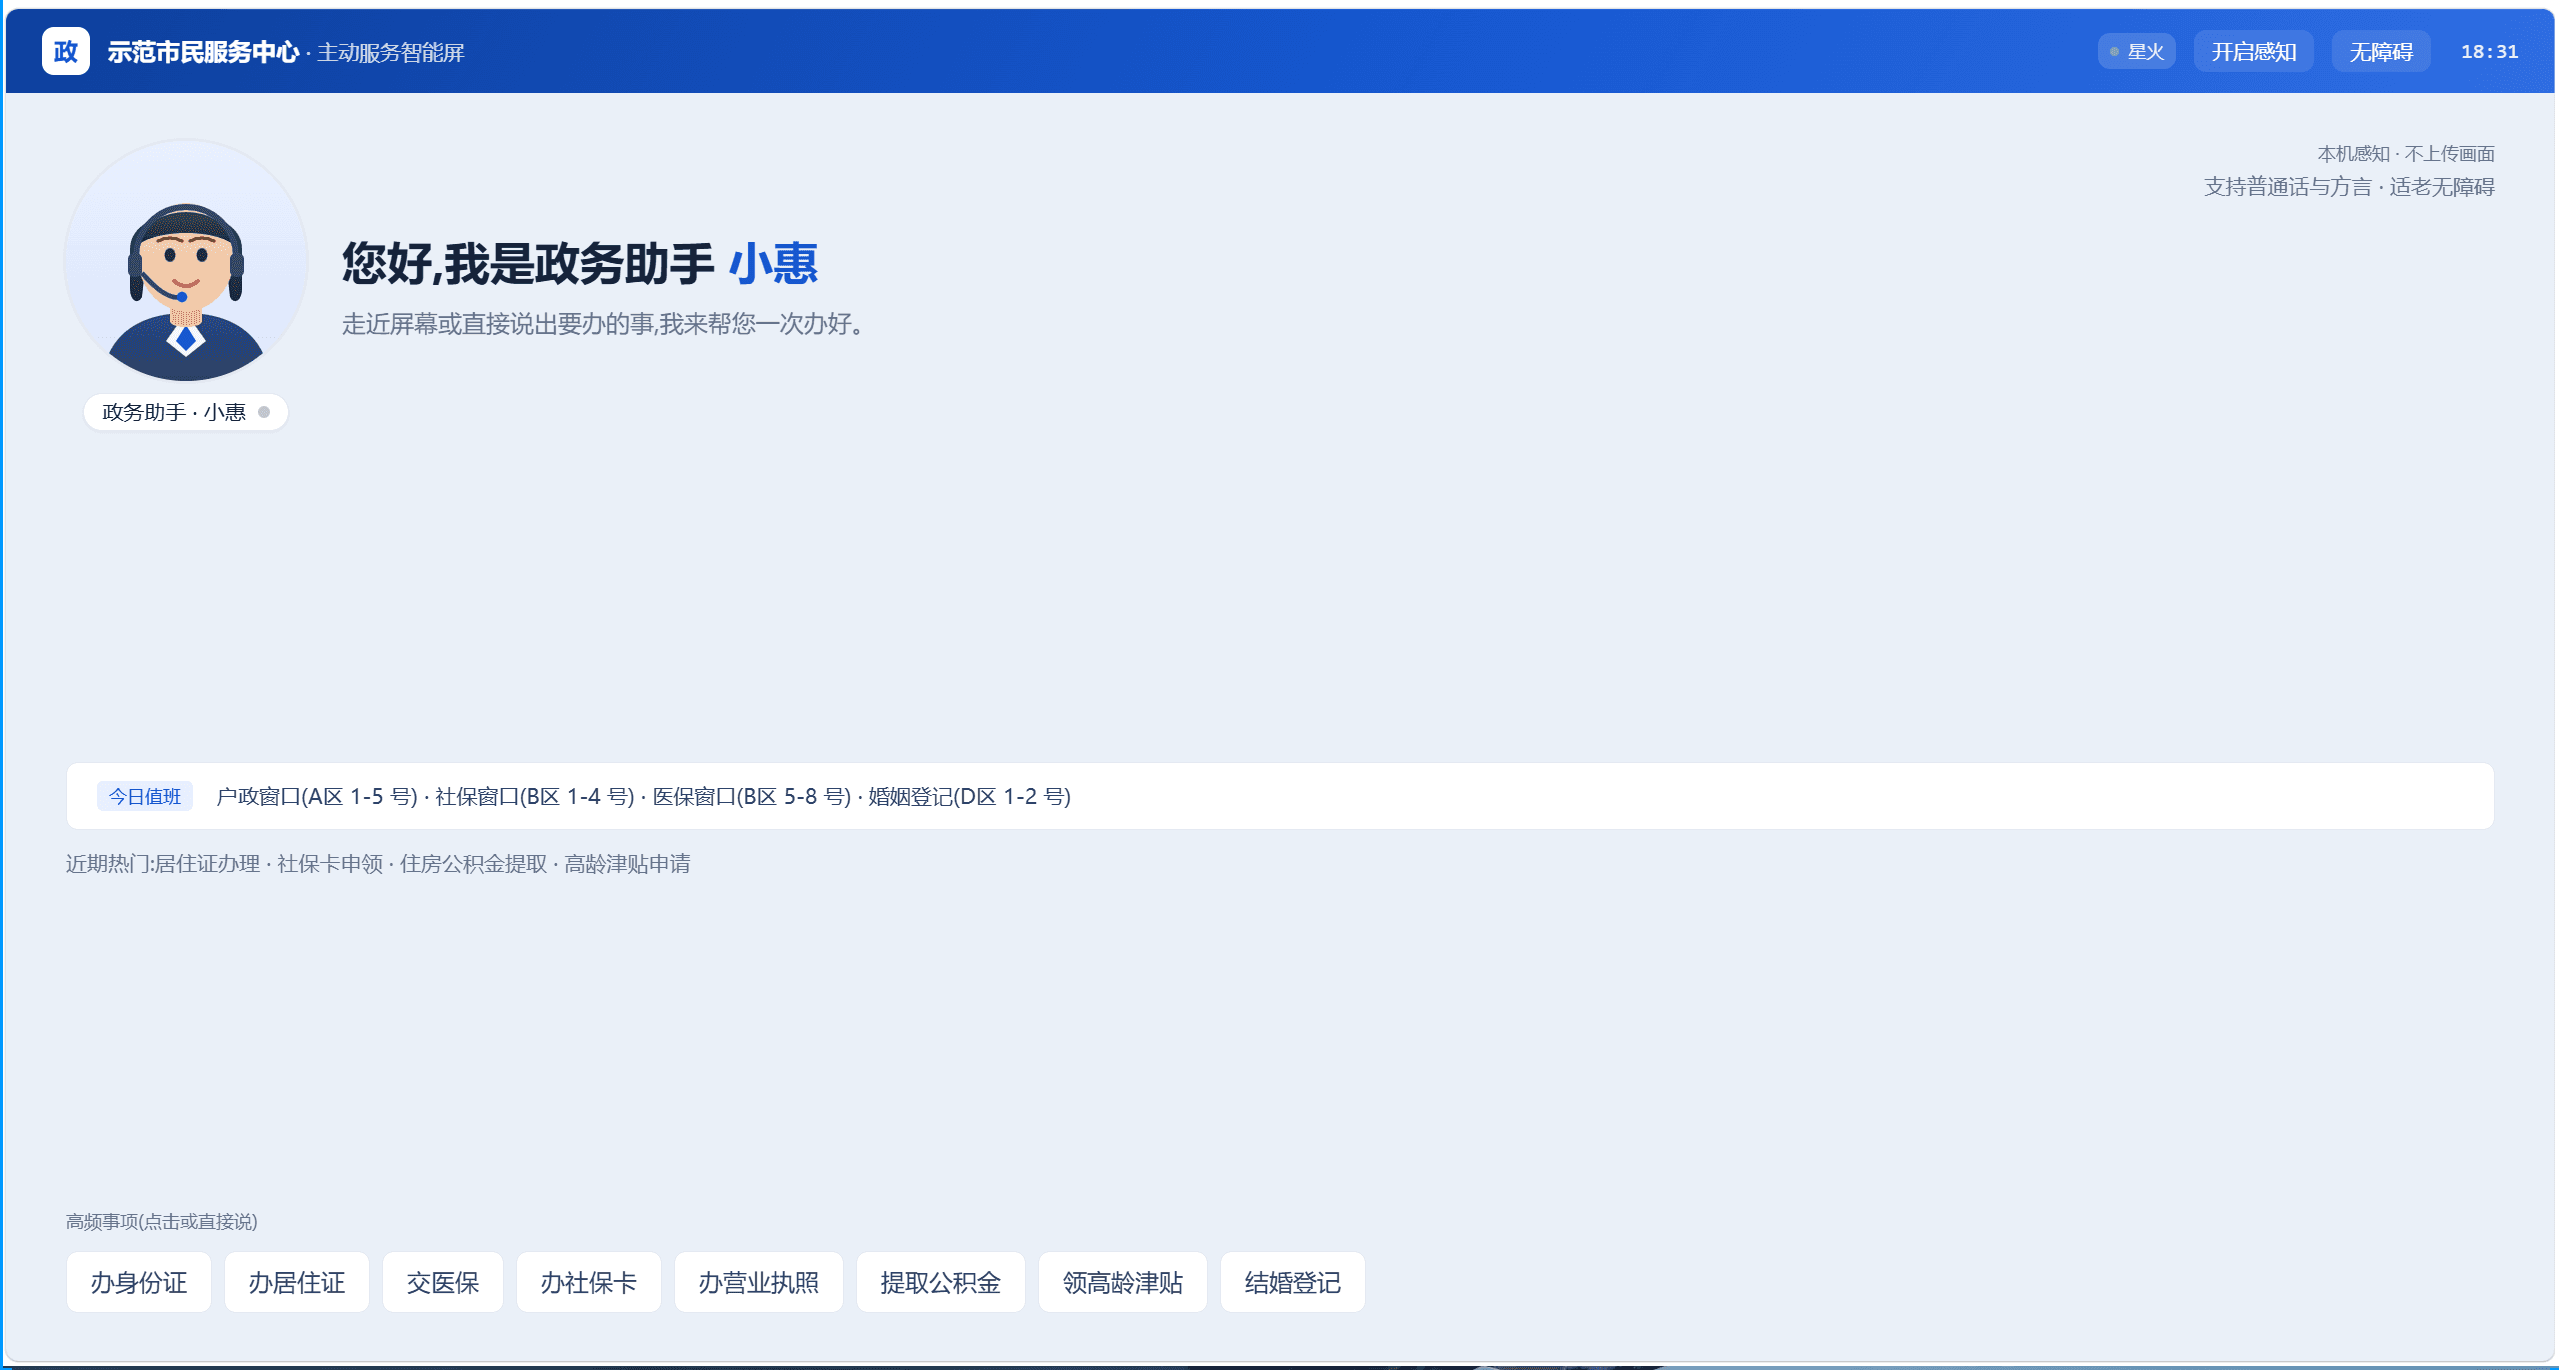This screenshot has height=1370, width=2559.
Task: Click the 高频事项(点击或直接说) label
Action: coord(162,1221)
